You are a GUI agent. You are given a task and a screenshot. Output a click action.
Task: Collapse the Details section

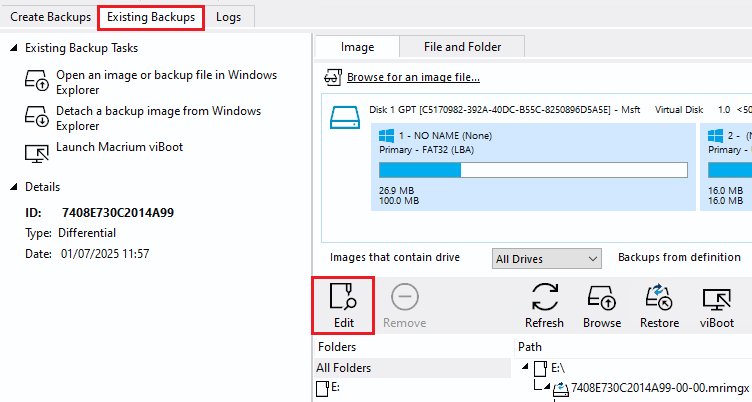14,187
